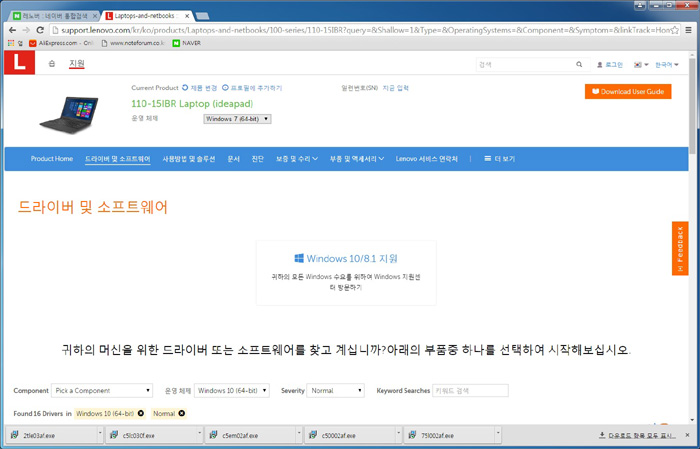Click the 로그인 login link
This screenshot has width=700, height=449.
click(x=610, y=65)
